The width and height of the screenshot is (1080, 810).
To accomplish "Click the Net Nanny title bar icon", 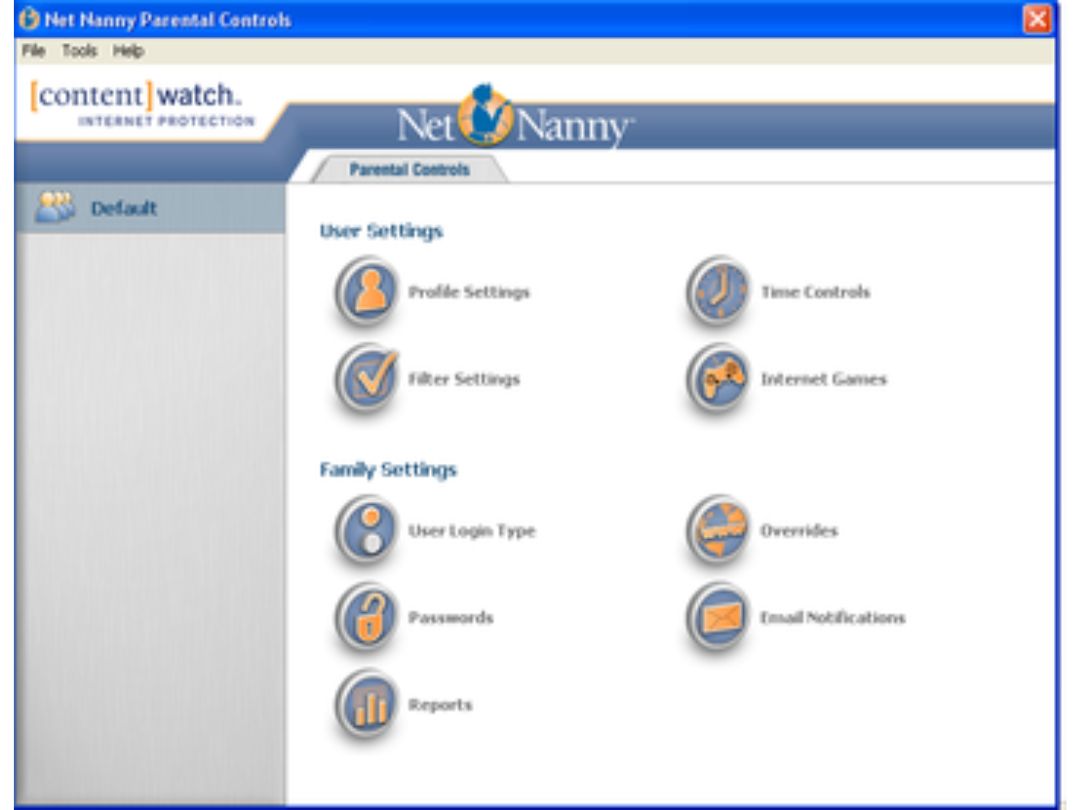I will pyautogui.click(x=29, y=19).
